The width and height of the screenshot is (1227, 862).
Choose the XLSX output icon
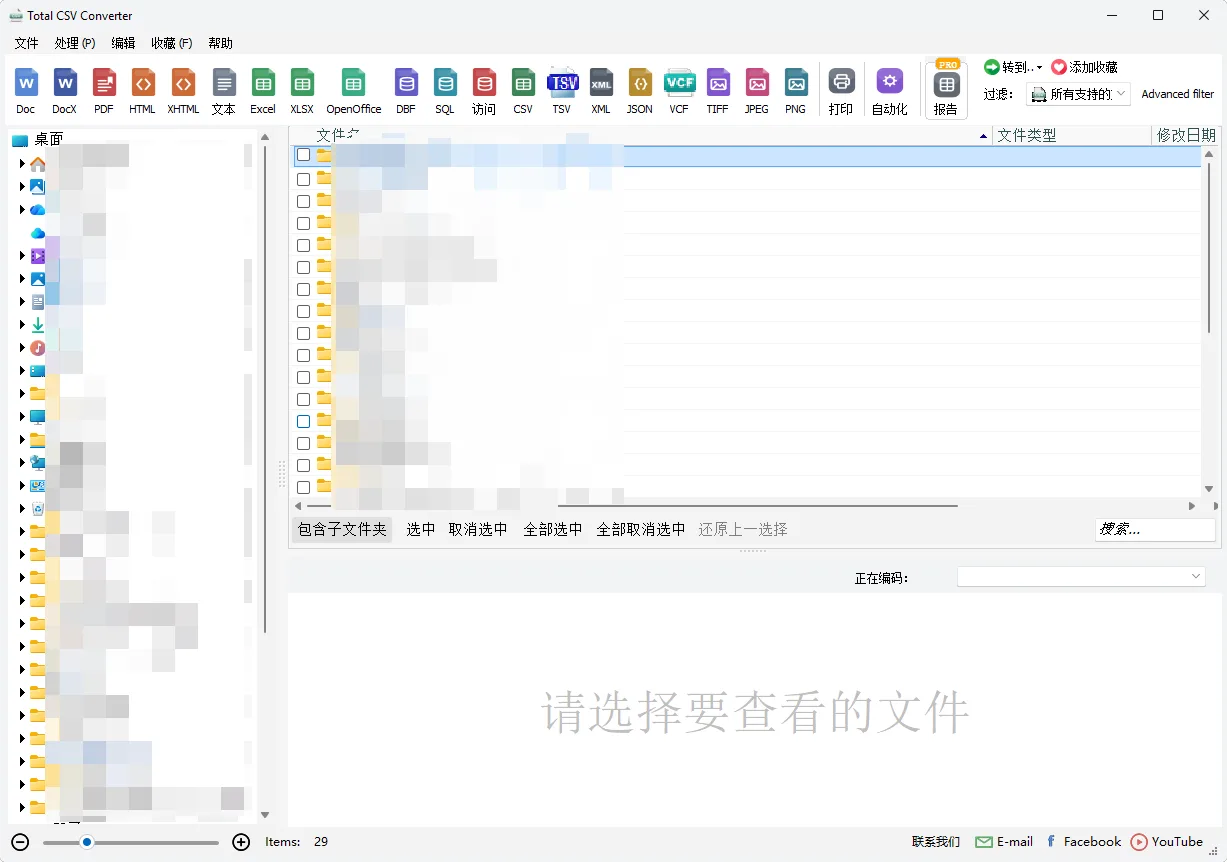tap(302, 91)
